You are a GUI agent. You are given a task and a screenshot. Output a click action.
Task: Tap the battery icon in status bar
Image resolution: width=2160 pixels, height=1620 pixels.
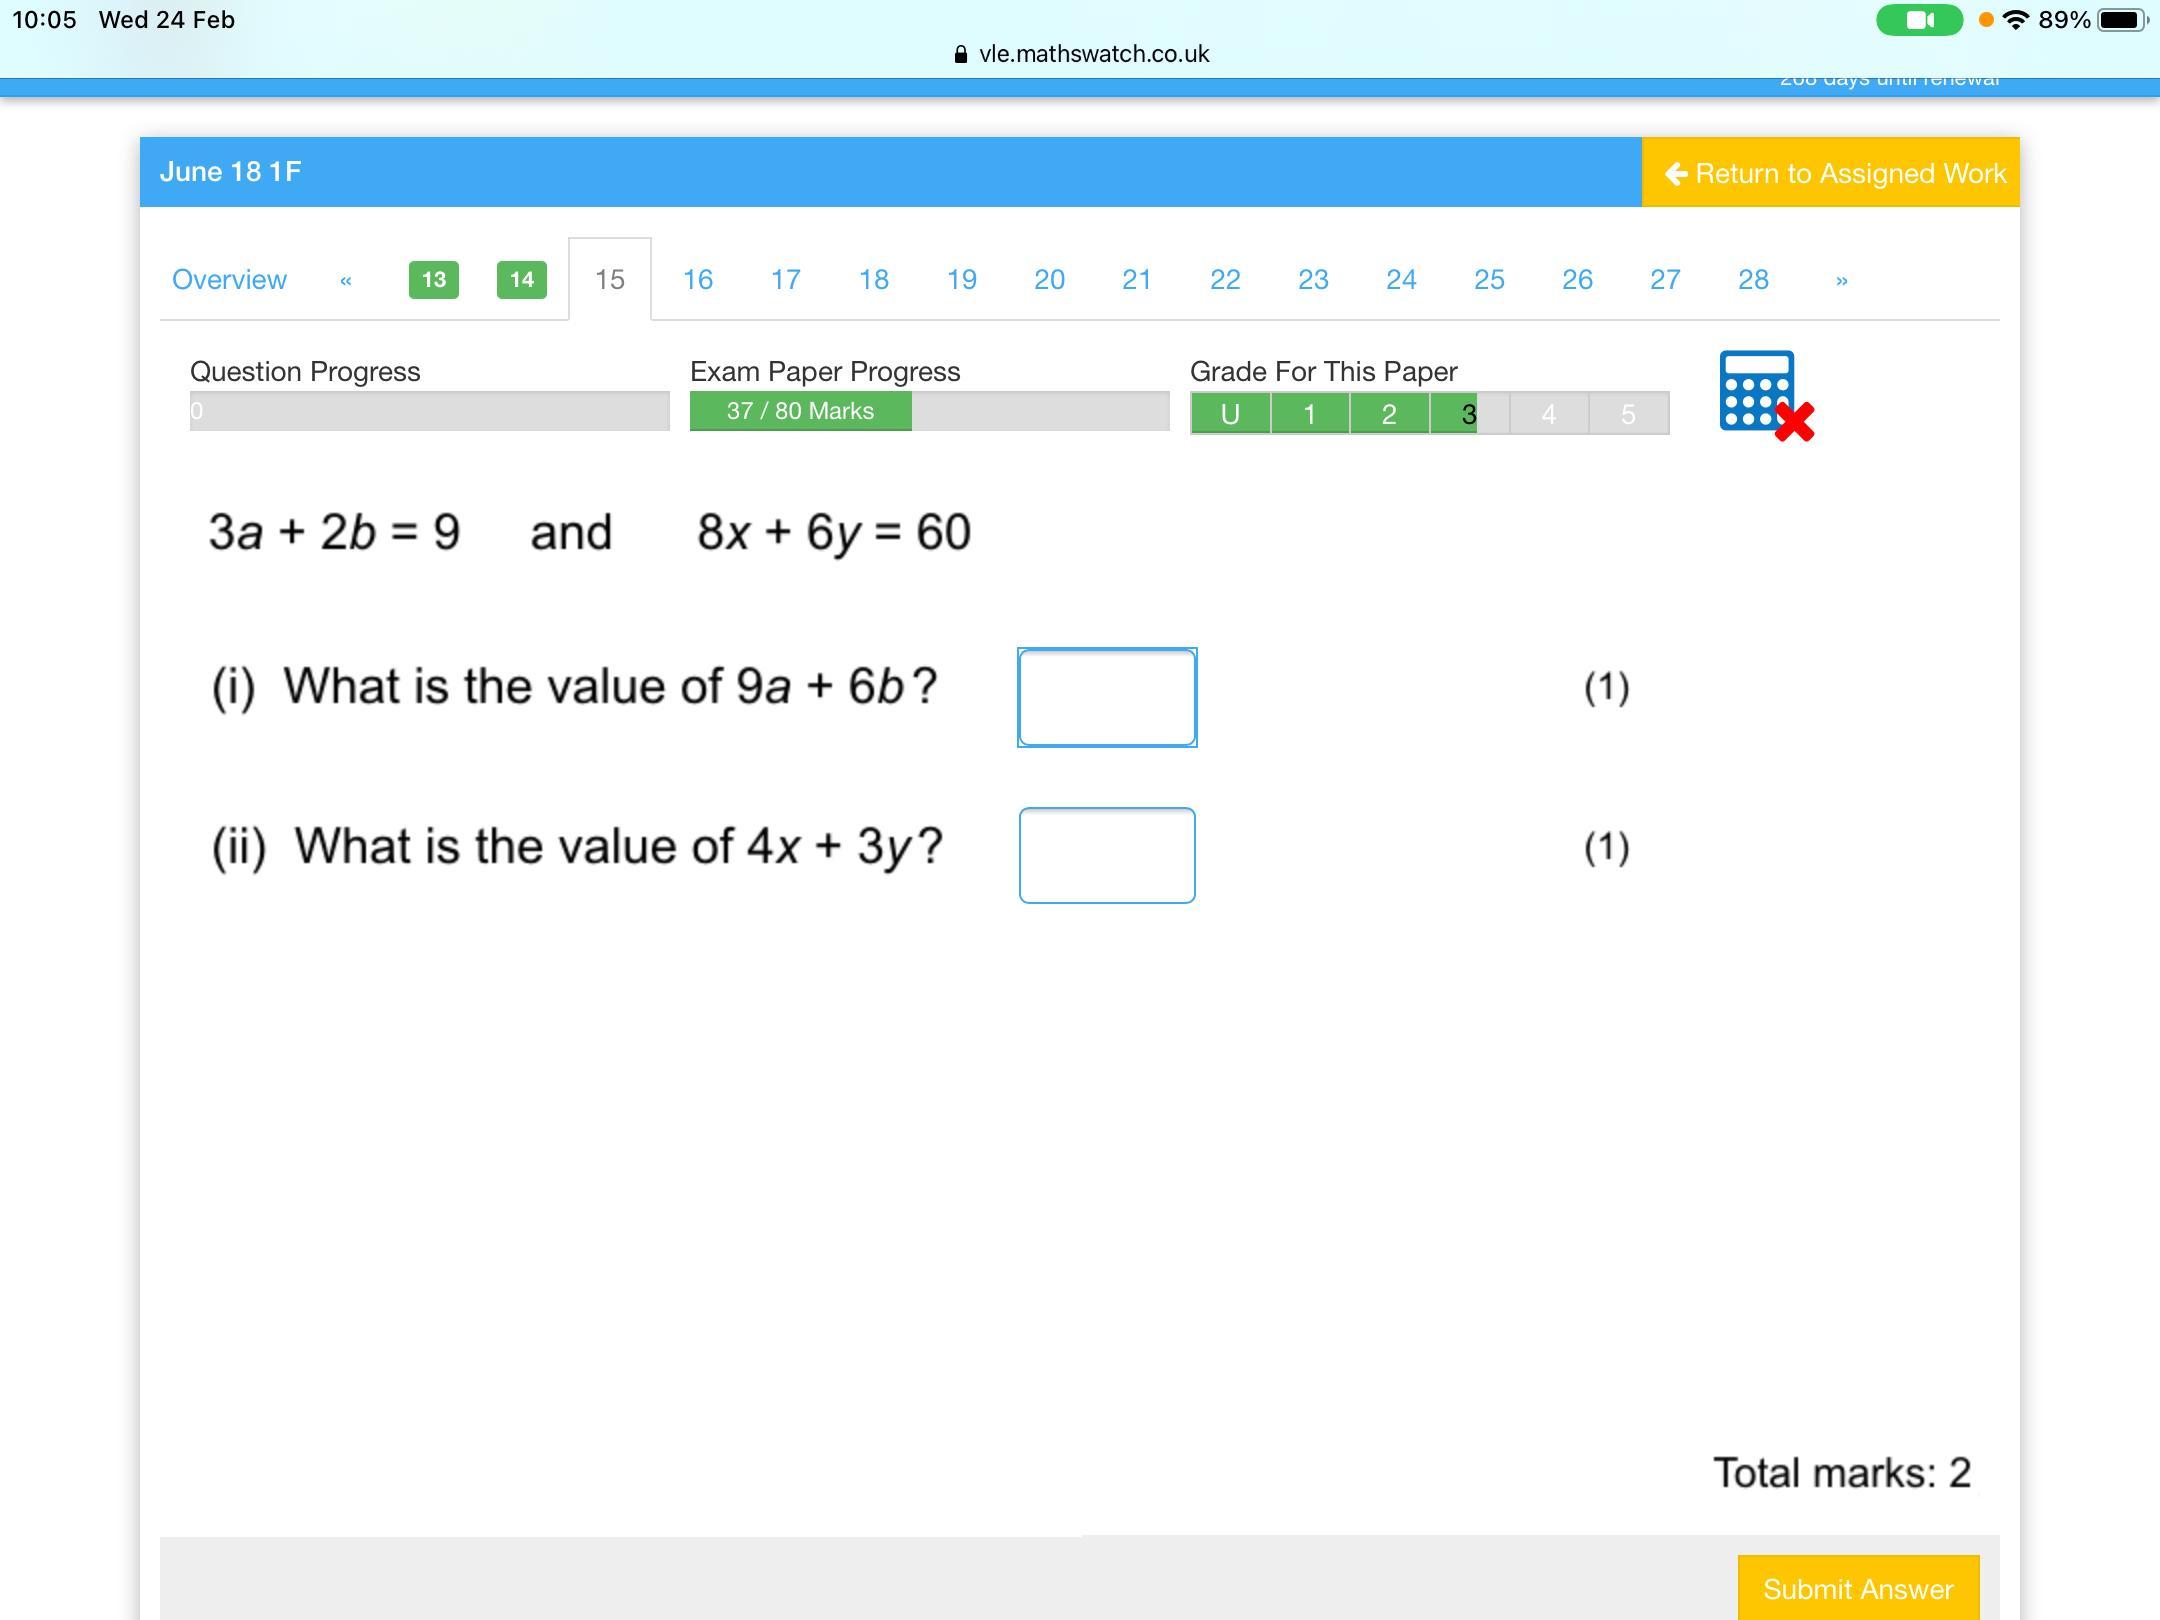(2120, 20)
